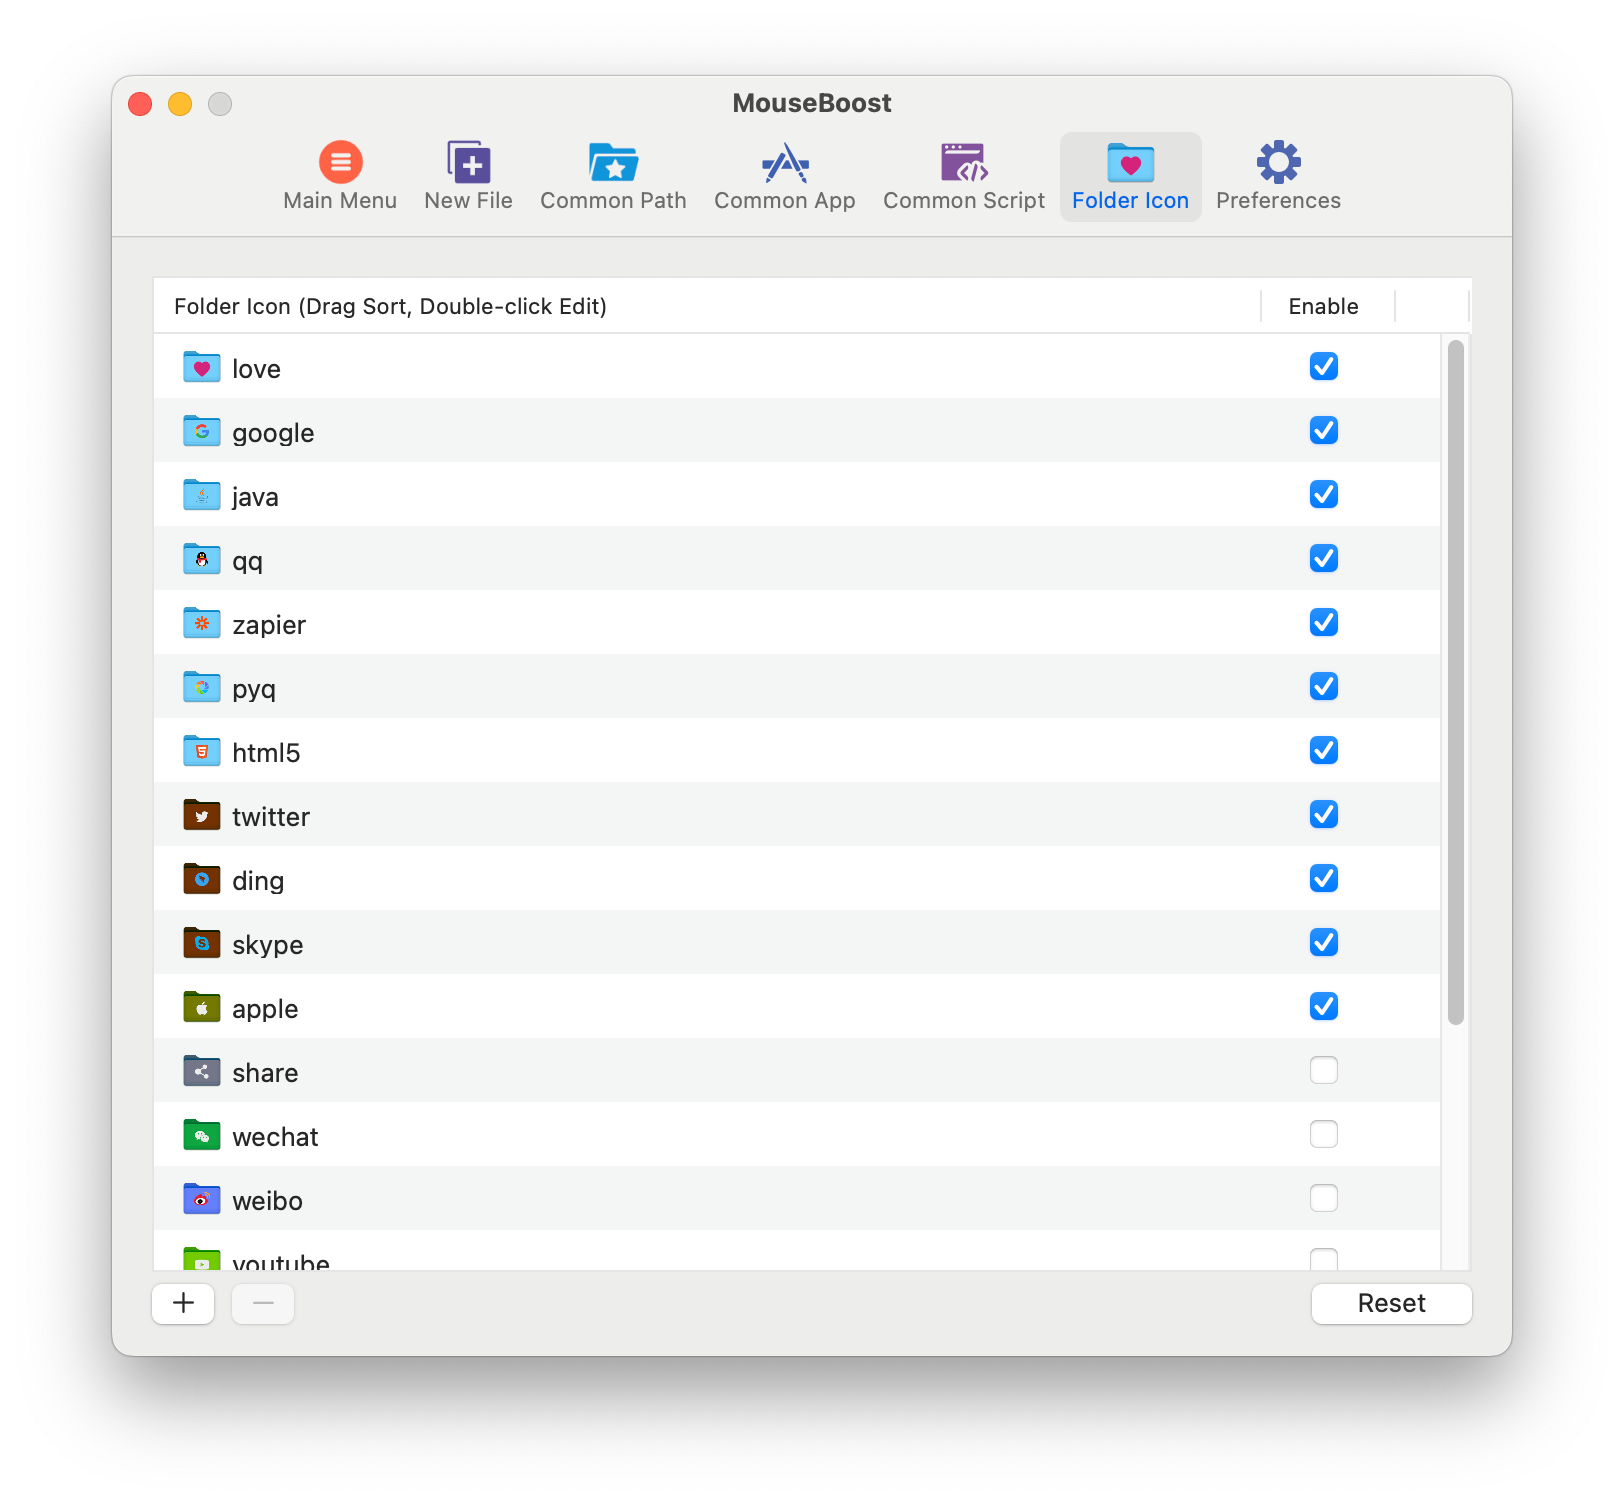Uncheck the pyq enable checkbox
Image resolution: width=1624 pixels, height=1504 pixels.
[x=1324, y=686]
